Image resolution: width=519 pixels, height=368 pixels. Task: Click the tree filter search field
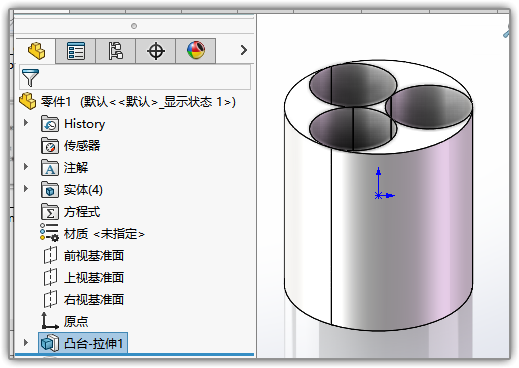click(x=135, y=77)
